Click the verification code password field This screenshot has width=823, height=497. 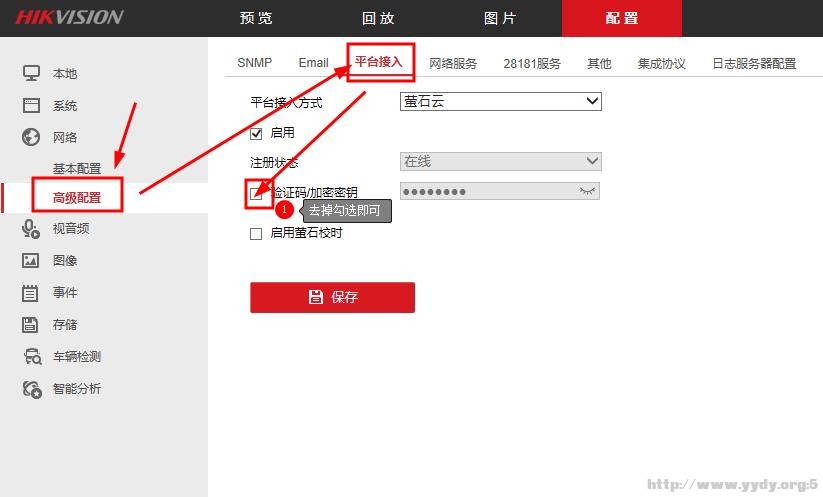tap(500, 191)
